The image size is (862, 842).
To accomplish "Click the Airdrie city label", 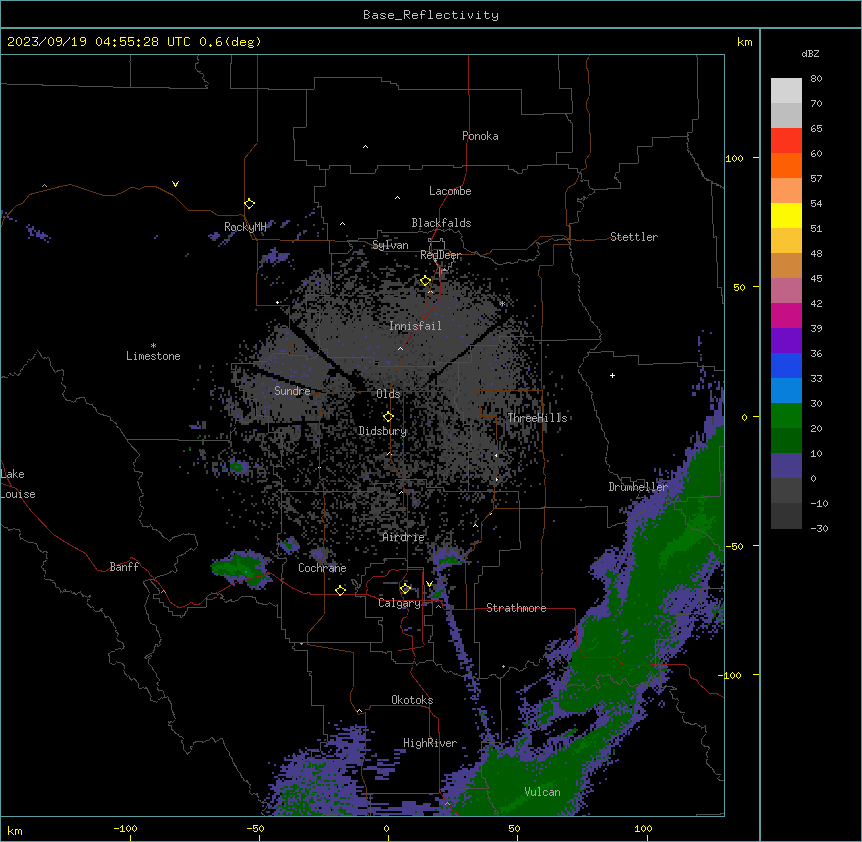I will coord(403,537).
